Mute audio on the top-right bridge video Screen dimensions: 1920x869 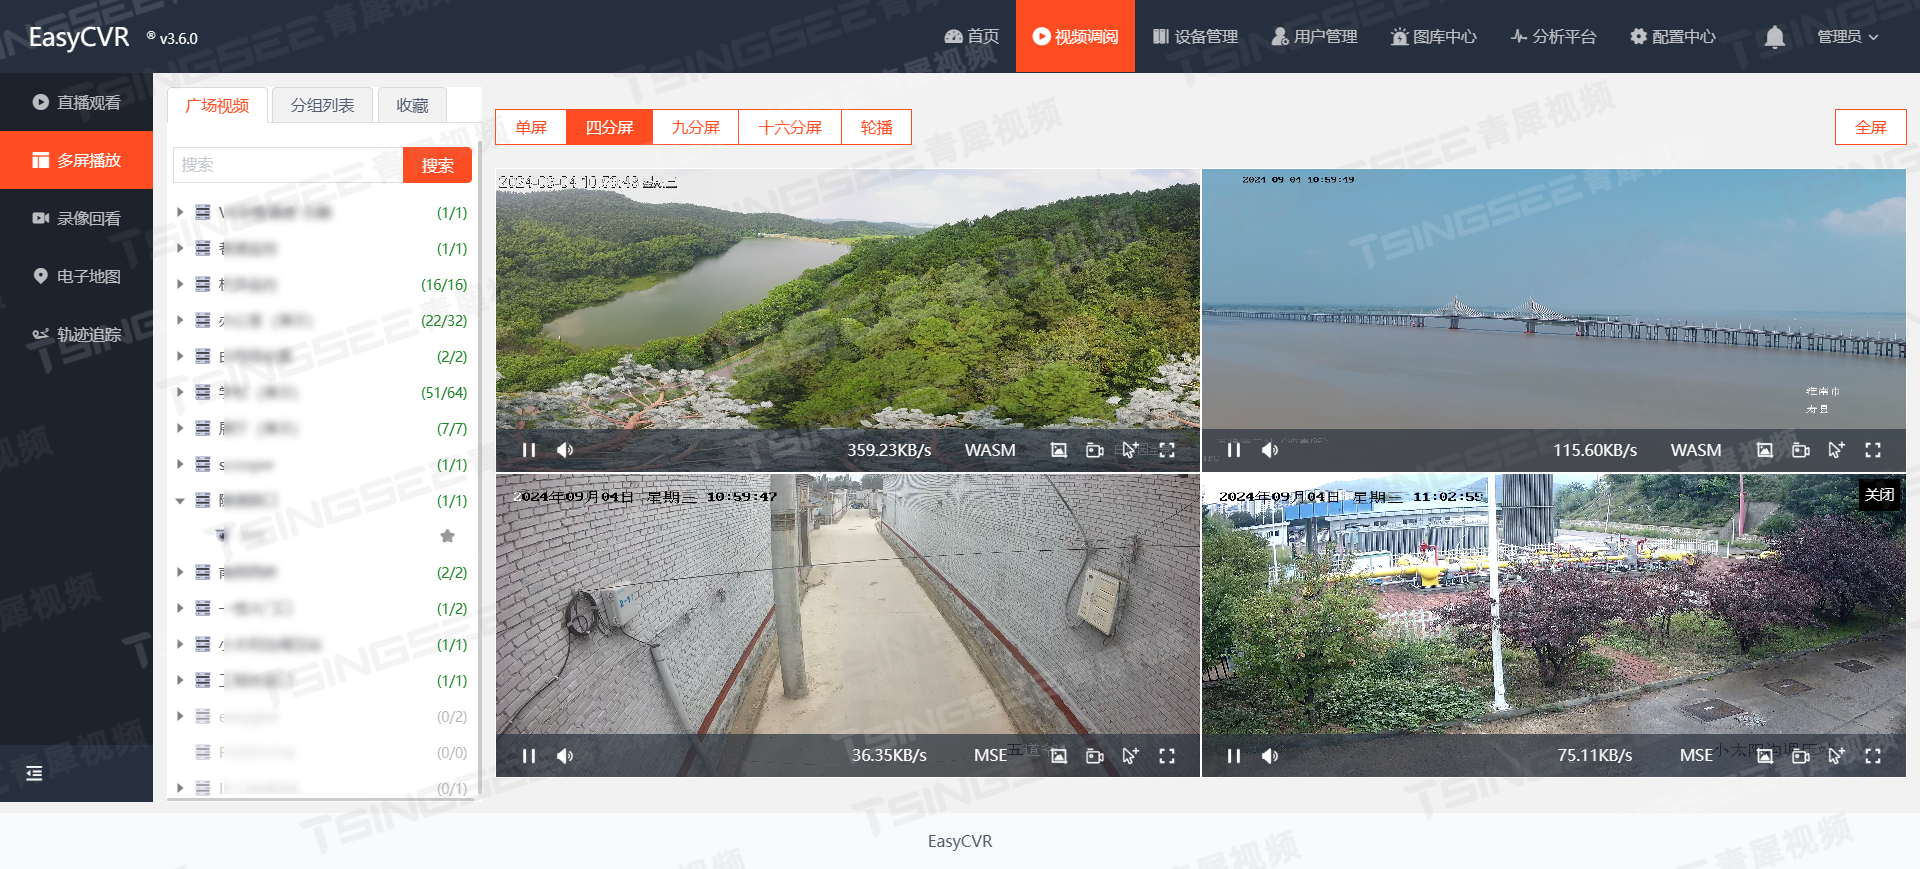tap(1270, 450)
